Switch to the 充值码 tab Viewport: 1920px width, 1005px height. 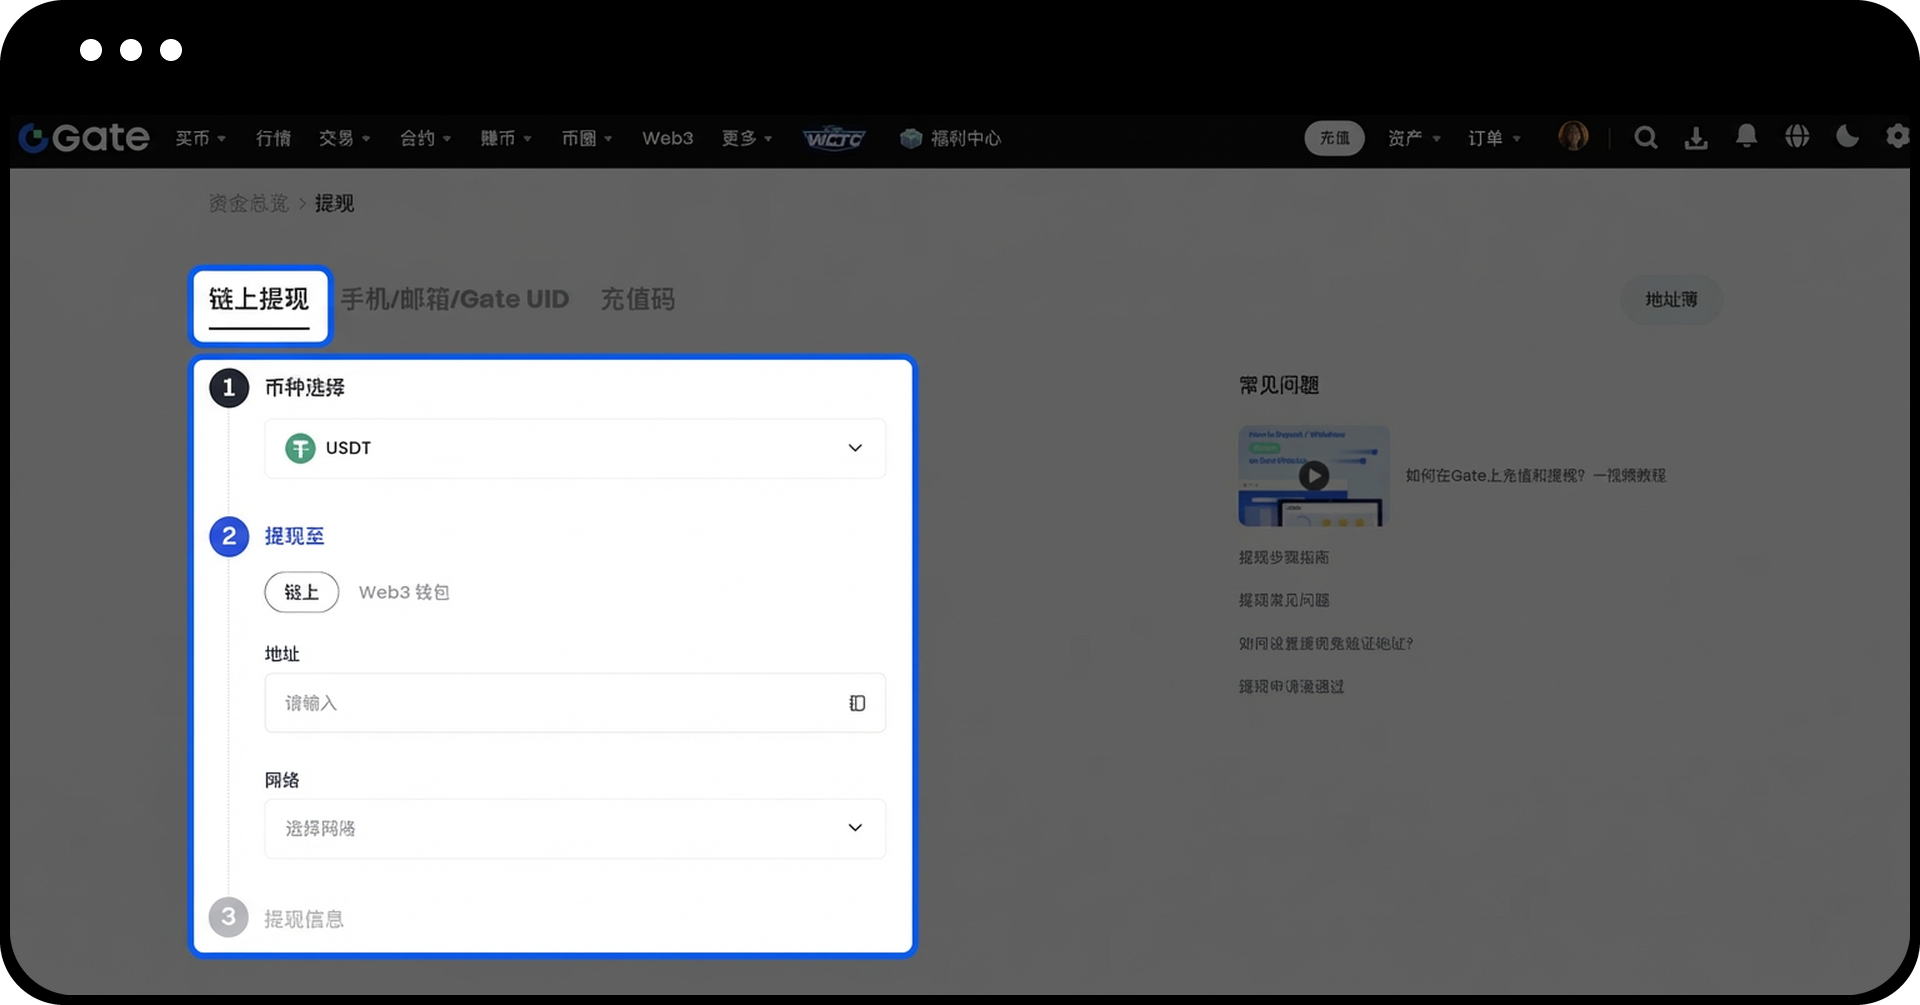pyautogui.click(x=637, y=299)
